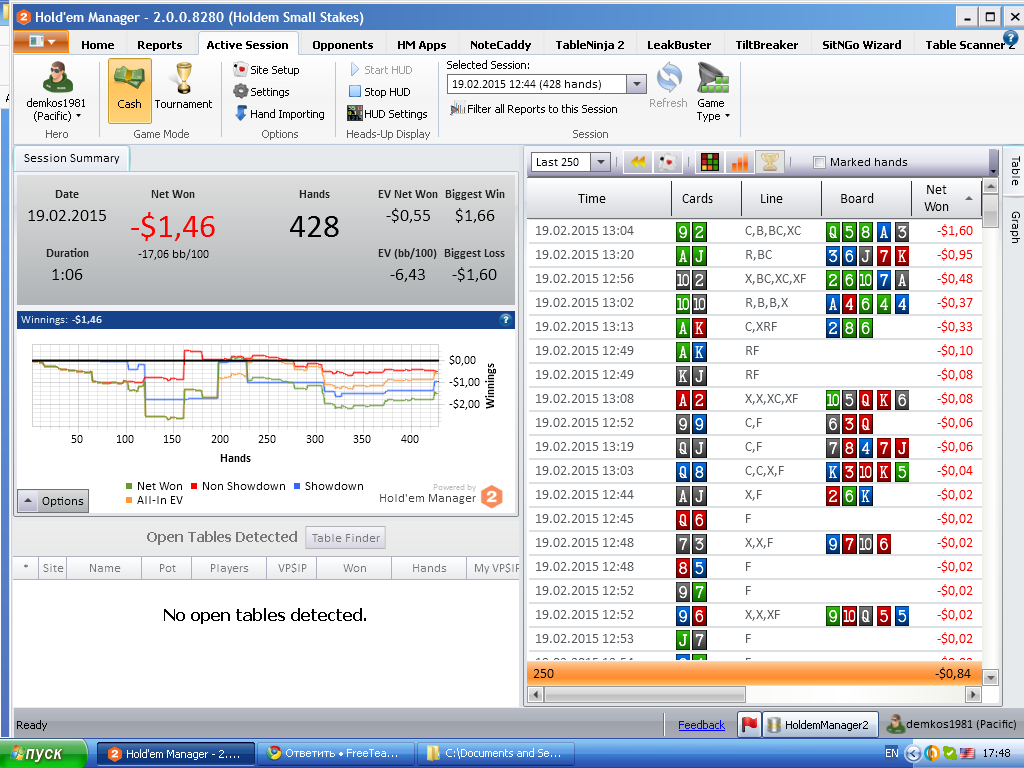Click the blue help icon beside the ribbon tabs
The image size is (1024, 768).
coord(1010,39)
